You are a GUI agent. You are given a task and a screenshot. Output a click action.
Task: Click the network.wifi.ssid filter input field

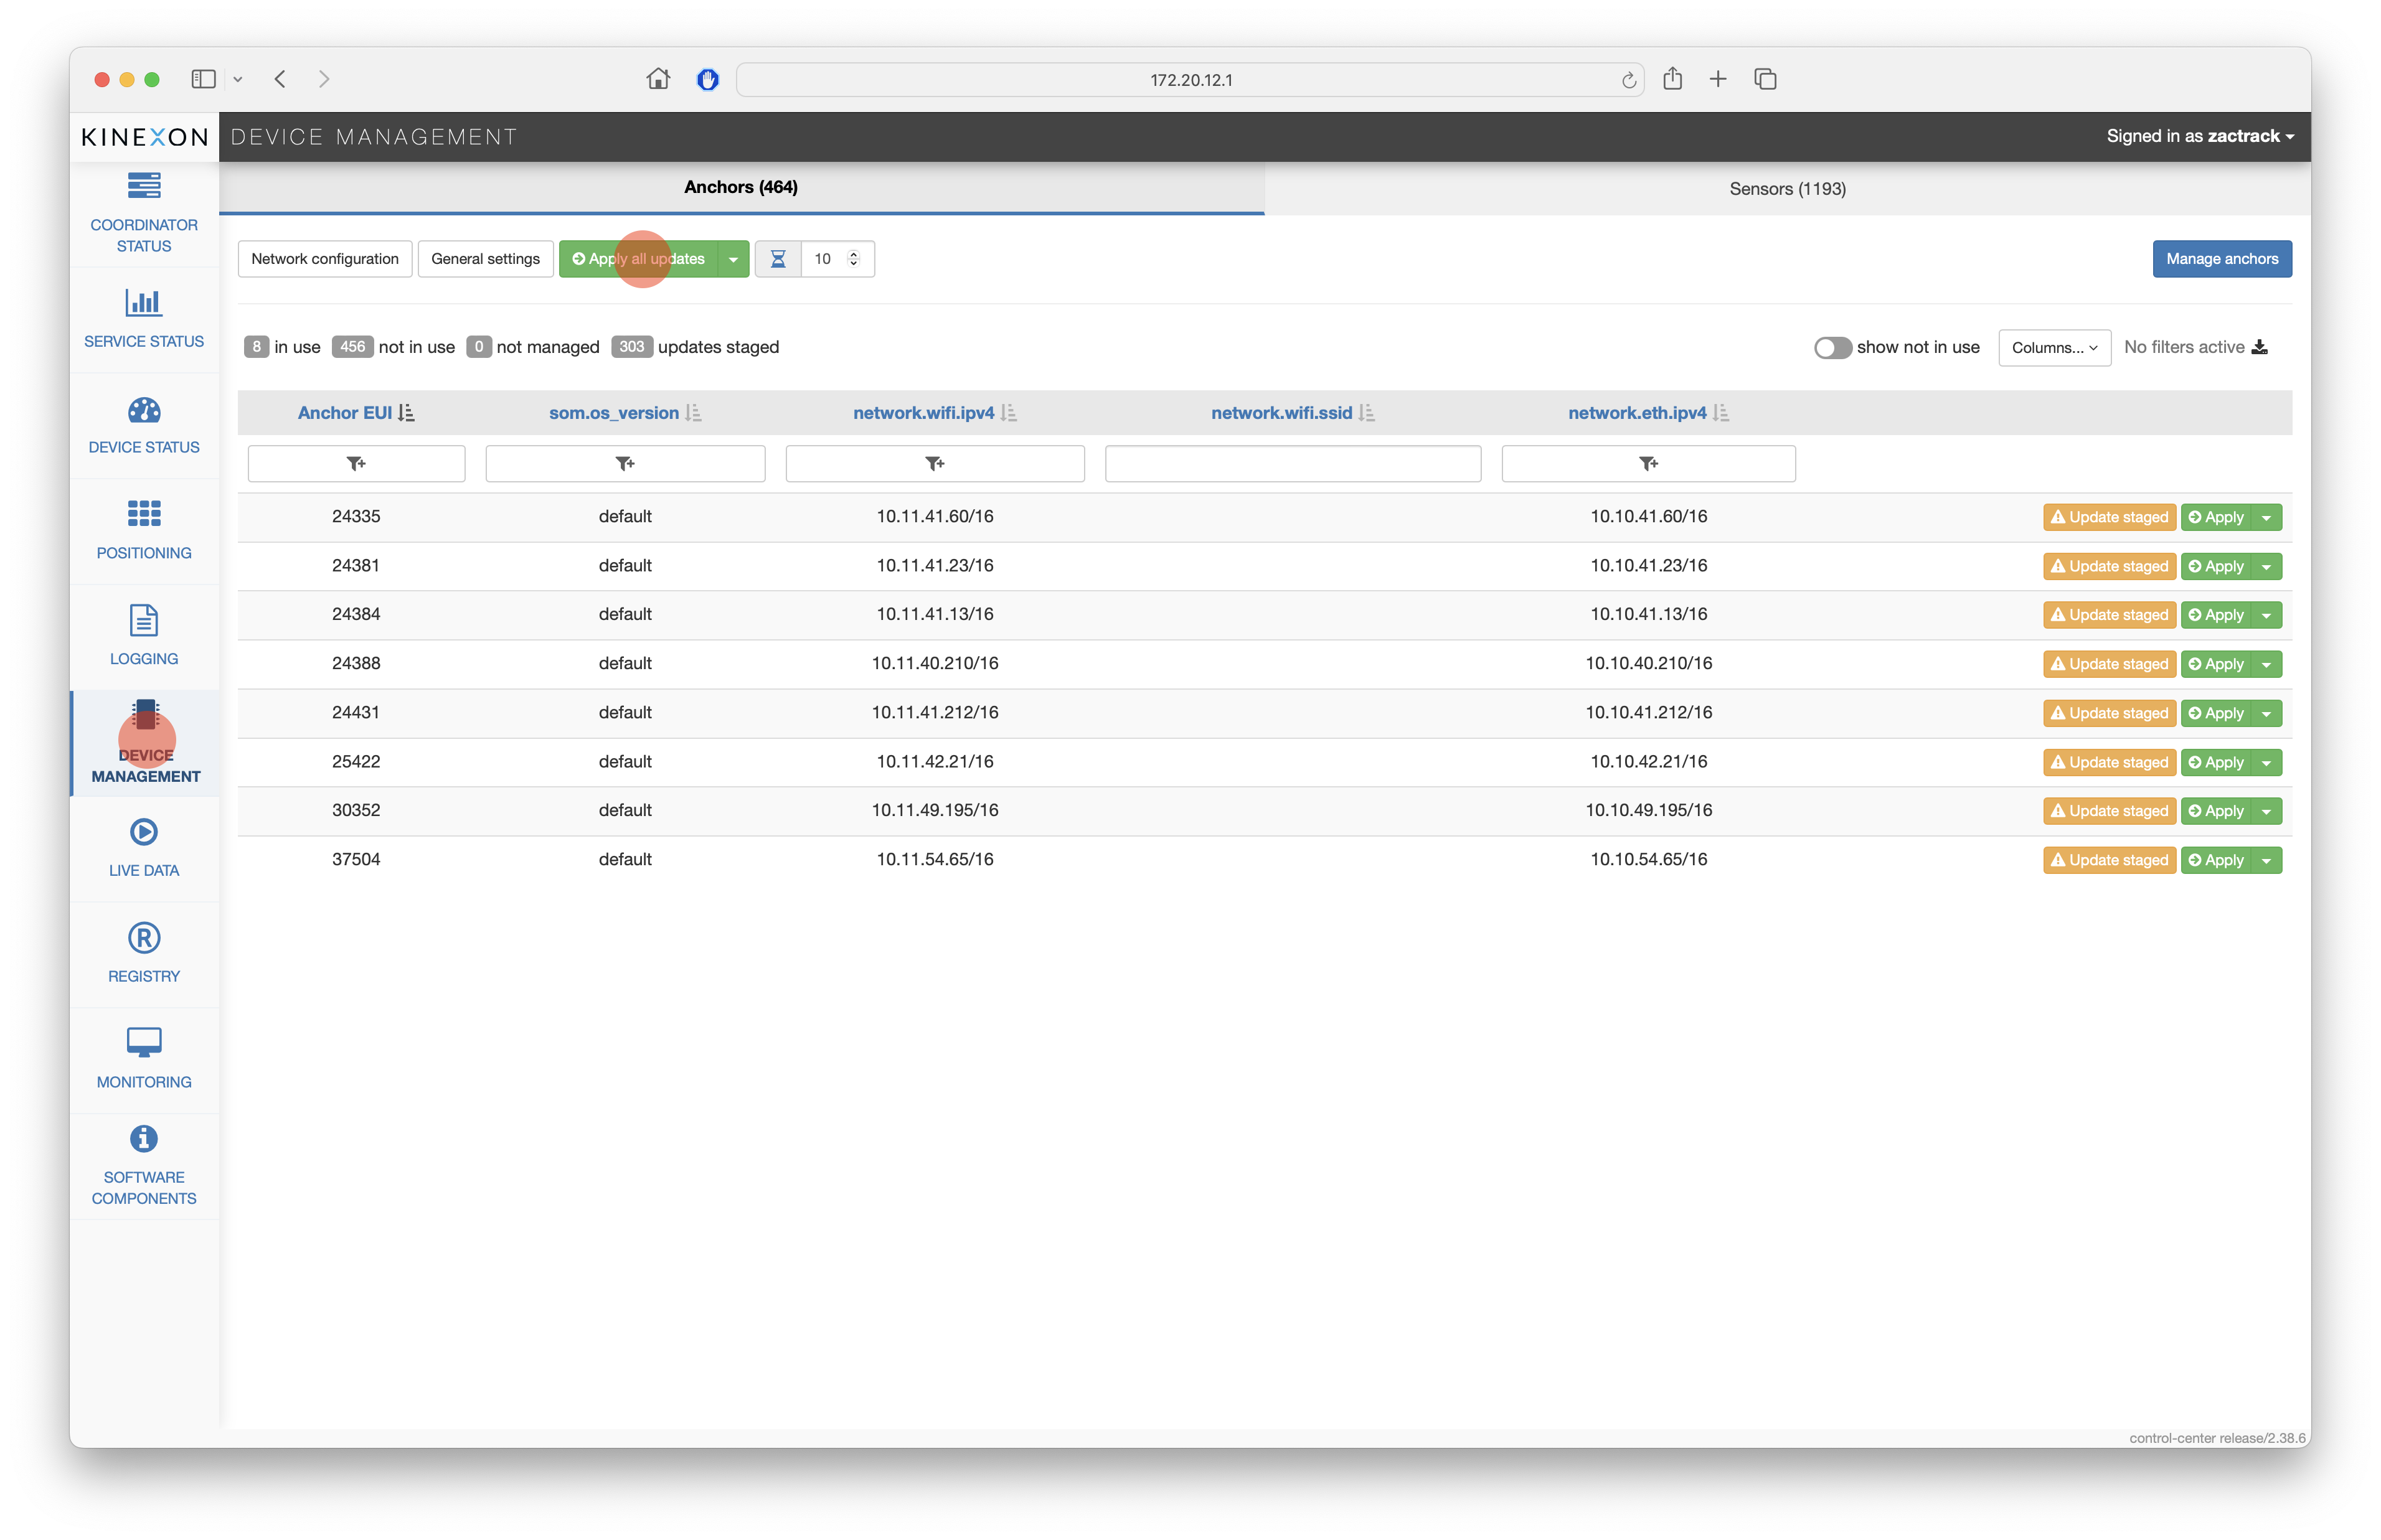click(x=1292, y=464)
